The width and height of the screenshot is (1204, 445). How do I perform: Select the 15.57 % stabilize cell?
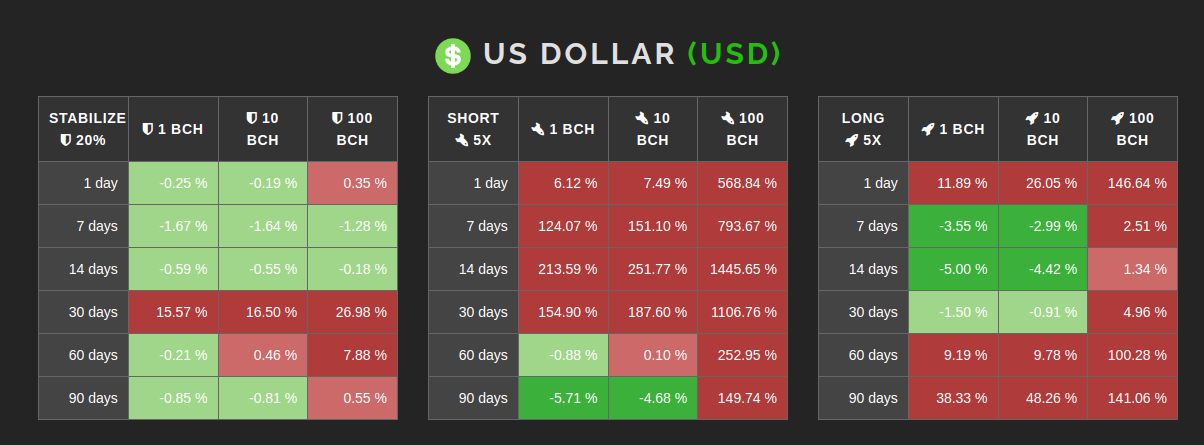coord(173,312)
